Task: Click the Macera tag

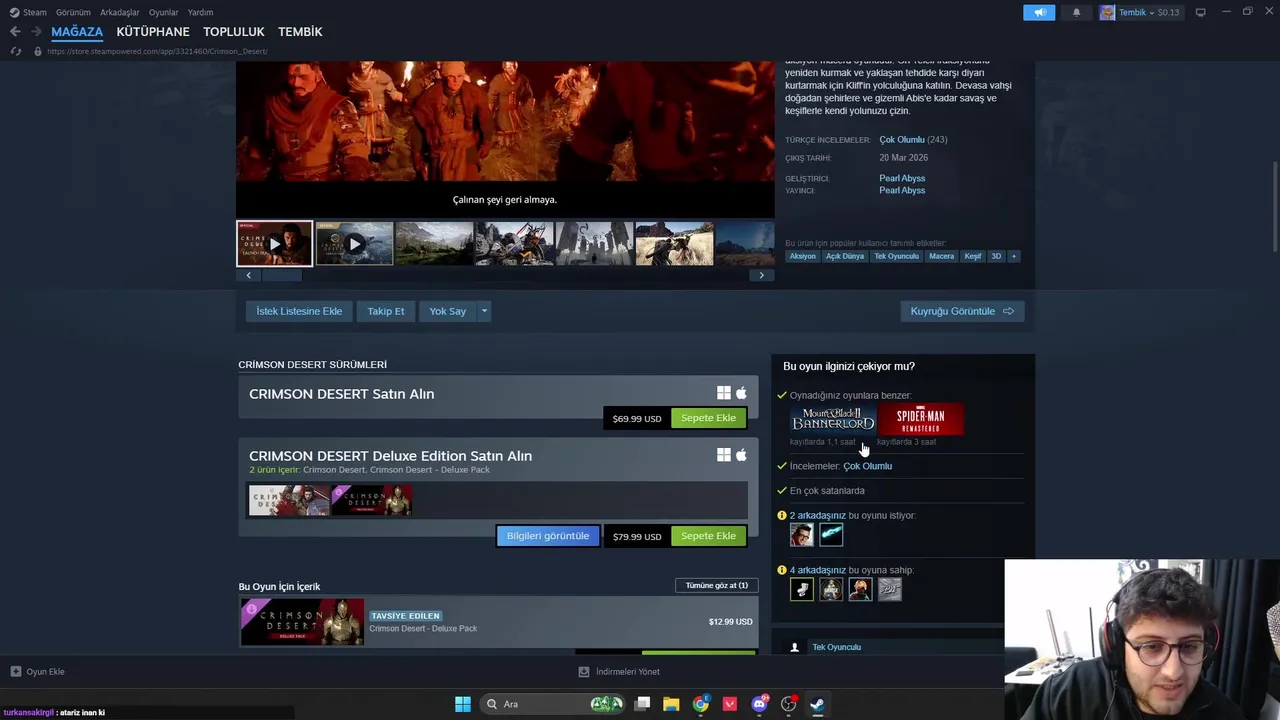Action: [941, 256]
